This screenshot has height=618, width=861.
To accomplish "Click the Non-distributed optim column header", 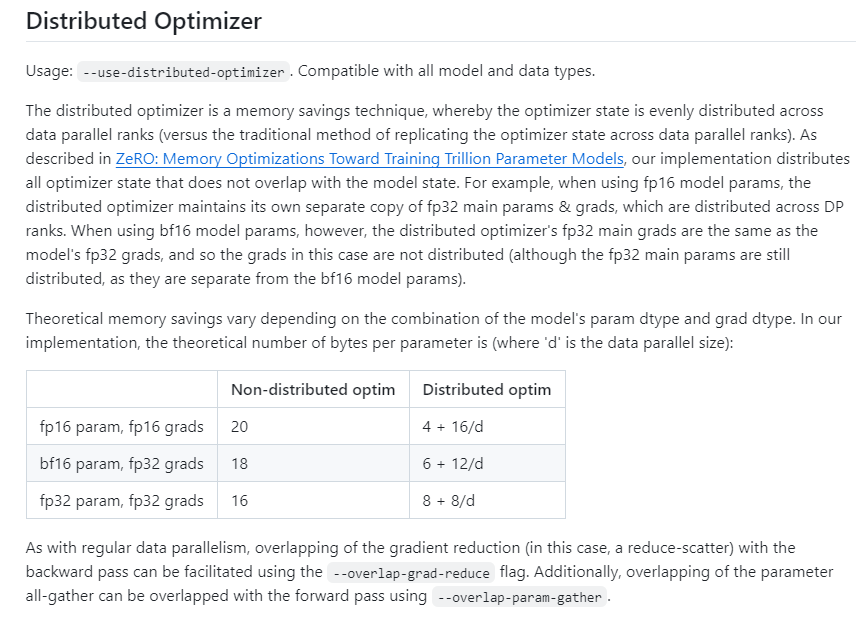I will [x=313, y=389].
